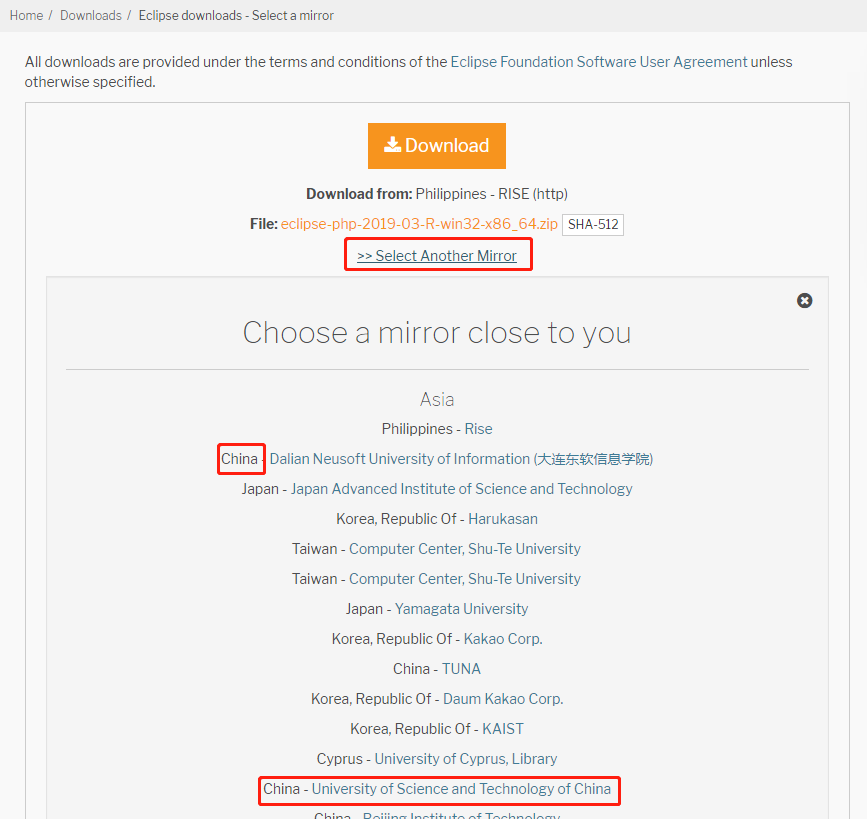The width and height of the screenshot is (867, 819).
Task: Choose the KAIST mirror
Action: click(502, 728)
